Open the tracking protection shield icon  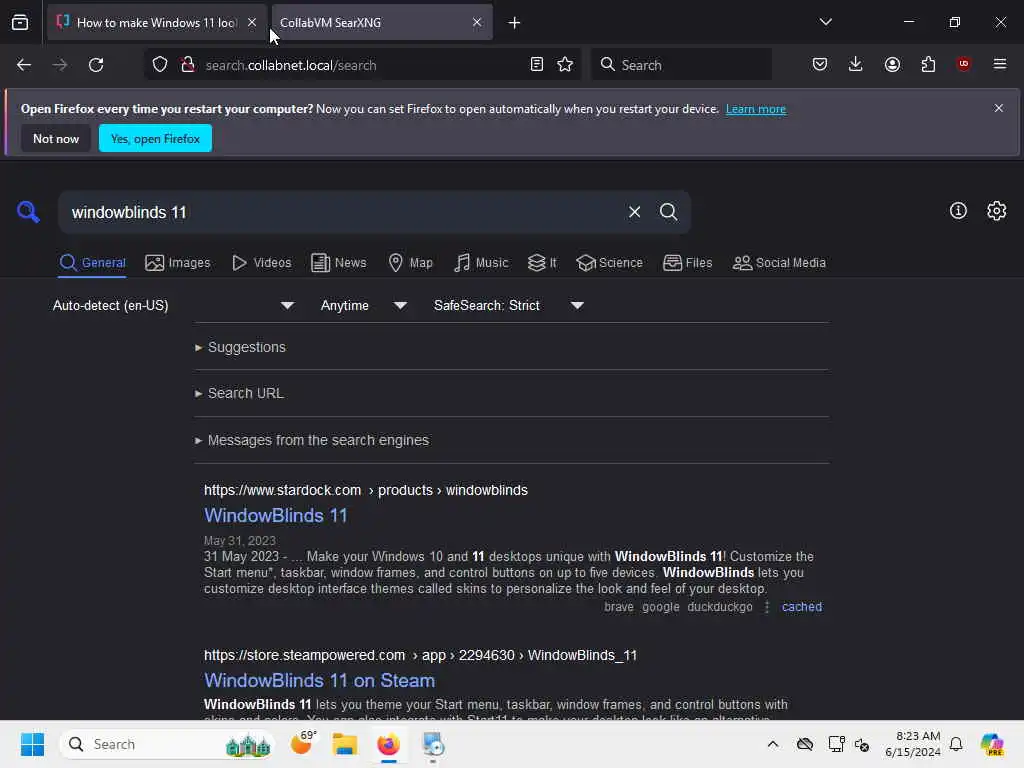(160, 65)
